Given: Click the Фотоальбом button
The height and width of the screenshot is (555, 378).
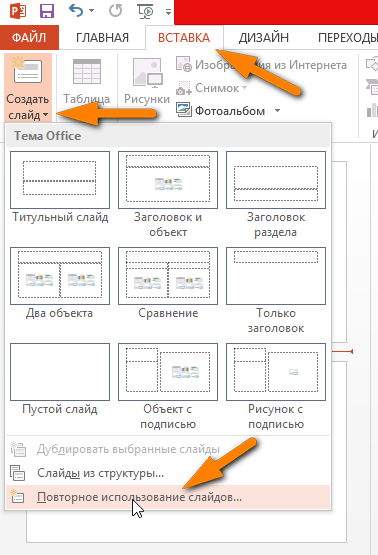Looking at the screenshot, I should [x=220, y=111].
